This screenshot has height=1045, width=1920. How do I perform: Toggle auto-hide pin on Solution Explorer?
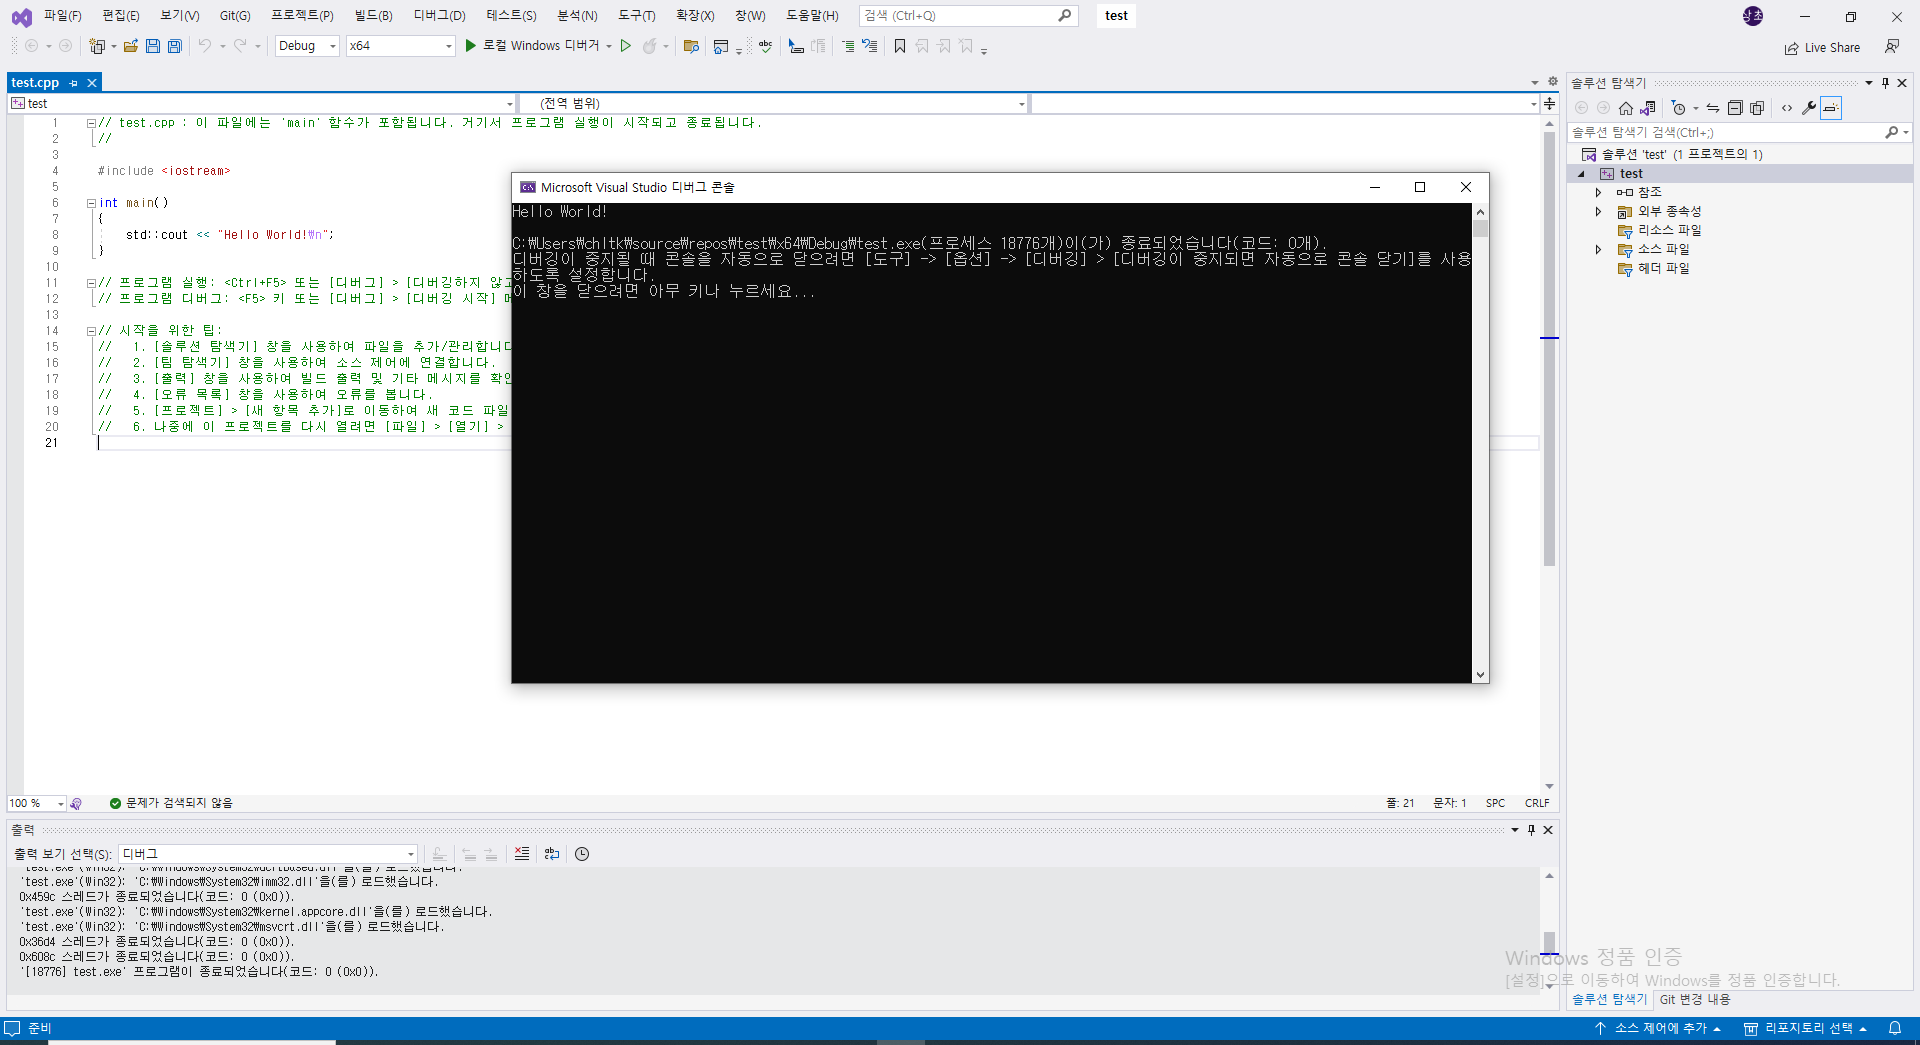(1885, 83)
